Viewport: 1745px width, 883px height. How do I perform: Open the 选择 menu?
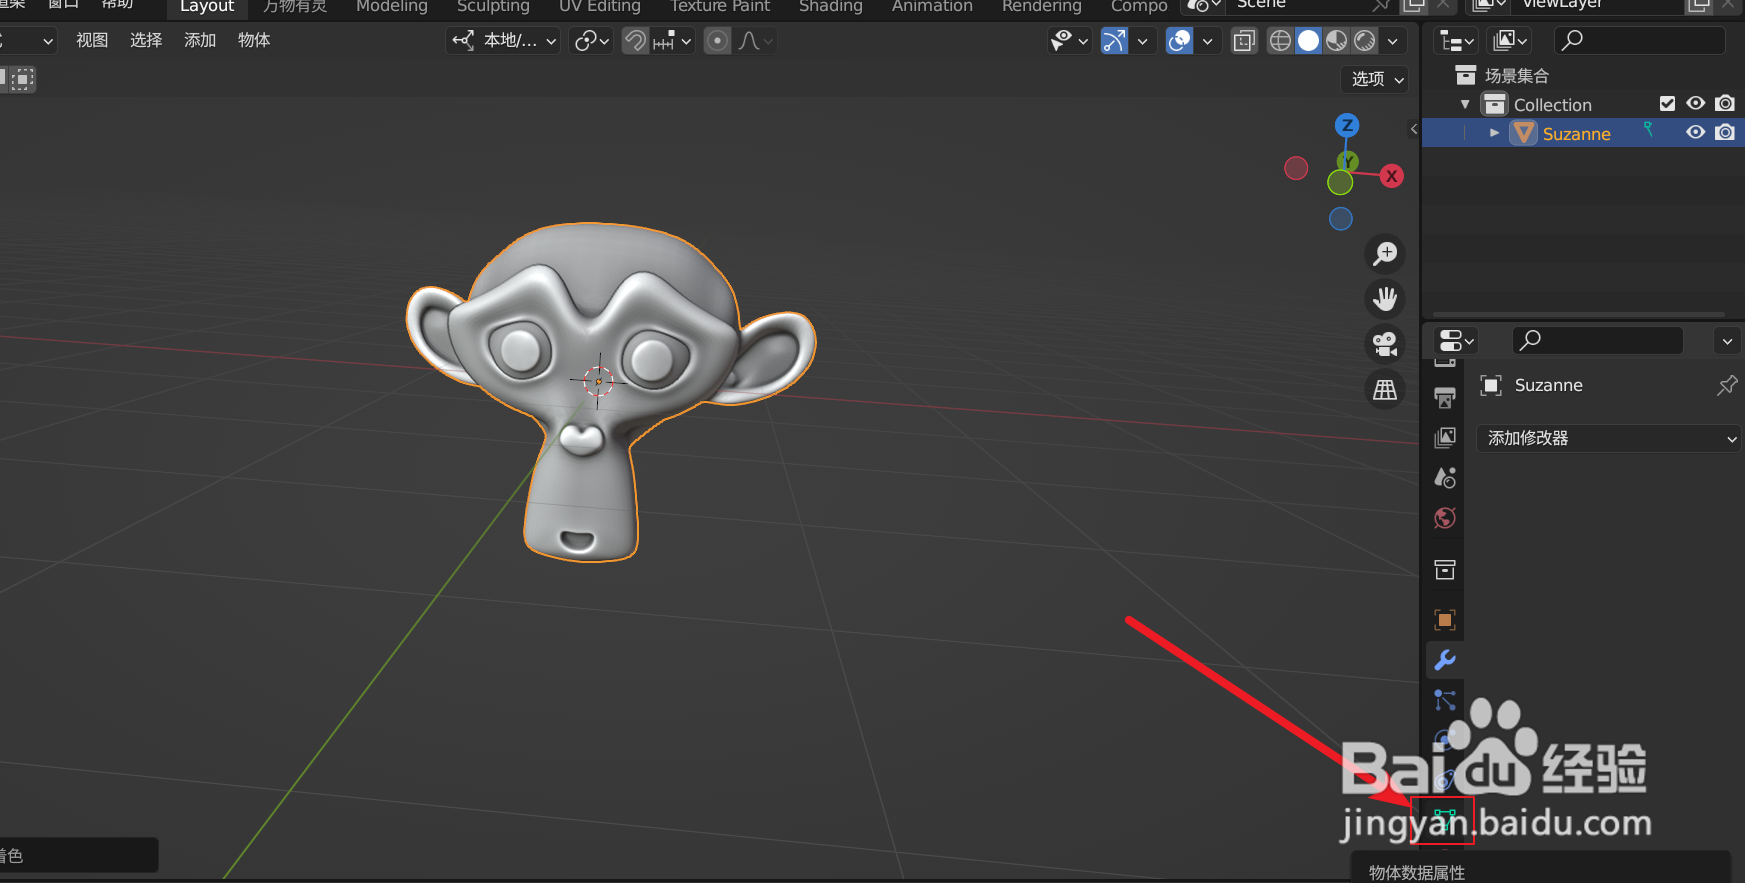pyautogui.click(x=146, y=40)
